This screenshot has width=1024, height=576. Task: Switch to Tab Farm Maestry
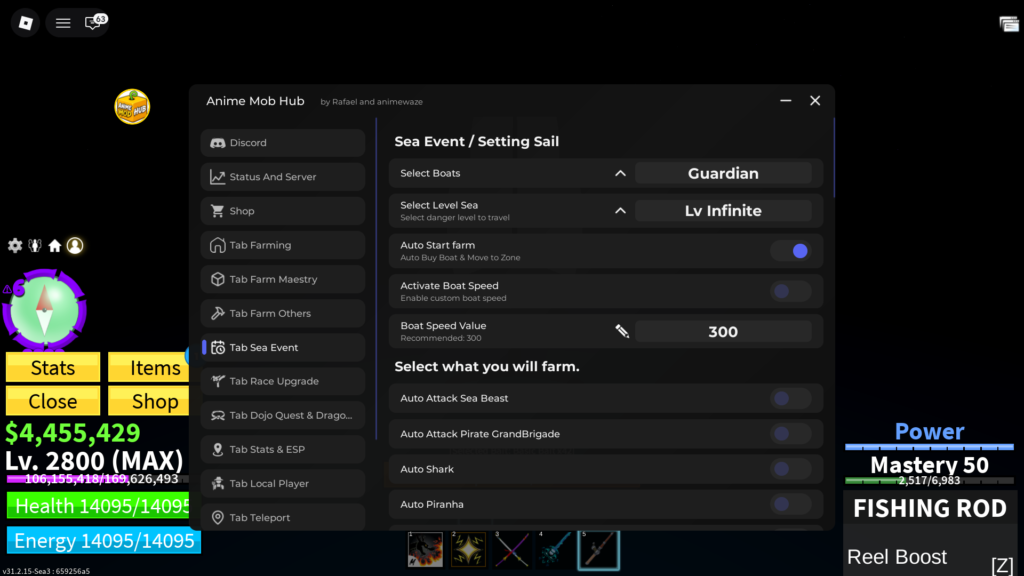click(x=283, y=279)
